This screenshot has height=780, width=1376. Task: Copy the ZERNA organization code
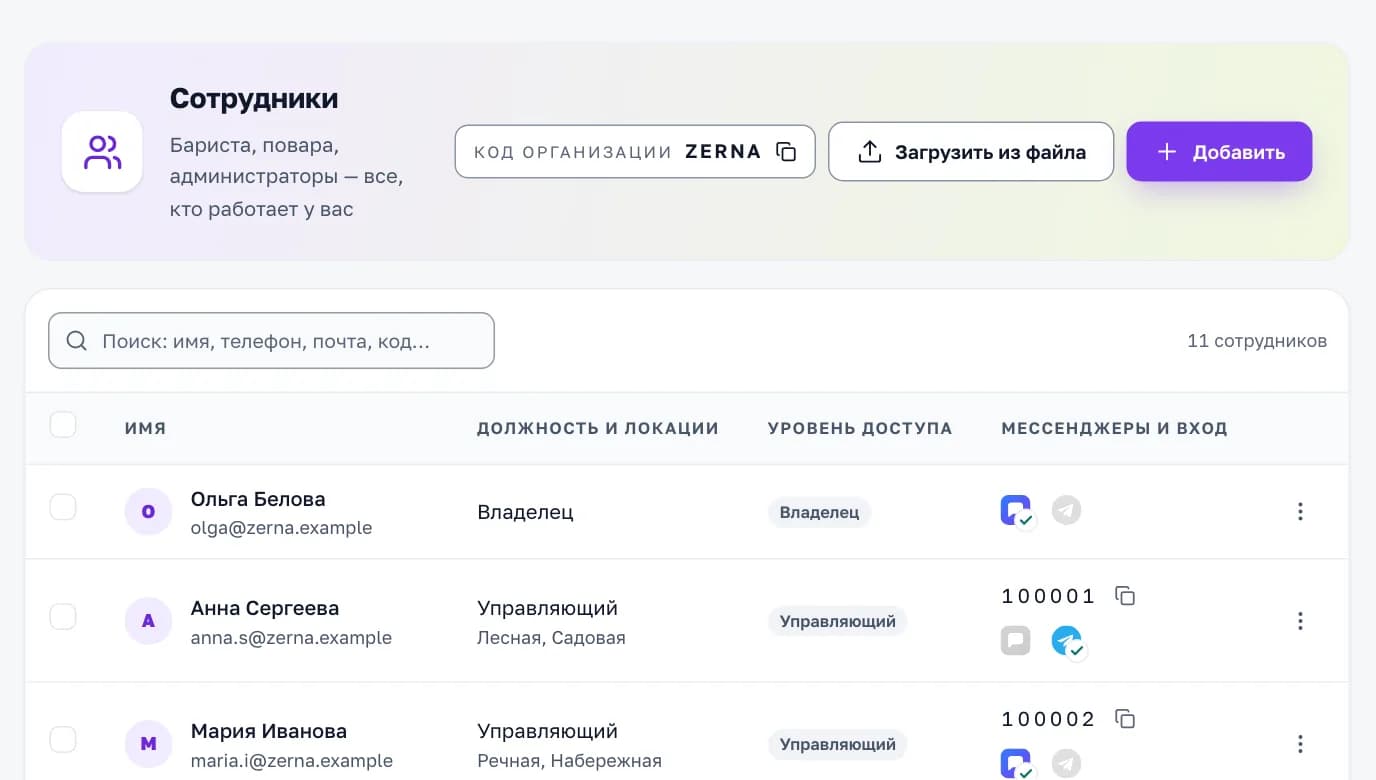coord(787,152)
